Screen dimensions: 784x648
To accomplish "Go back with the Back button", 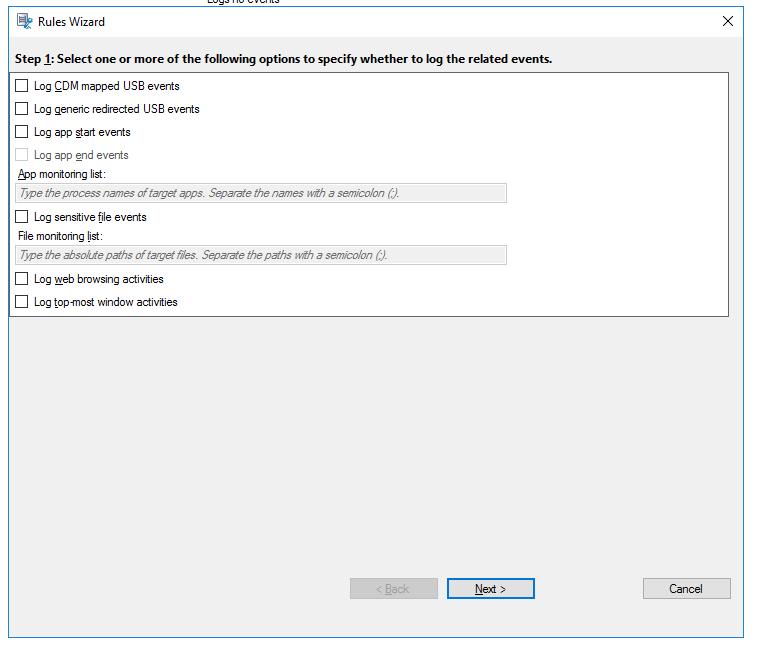I will coord(393,589).
